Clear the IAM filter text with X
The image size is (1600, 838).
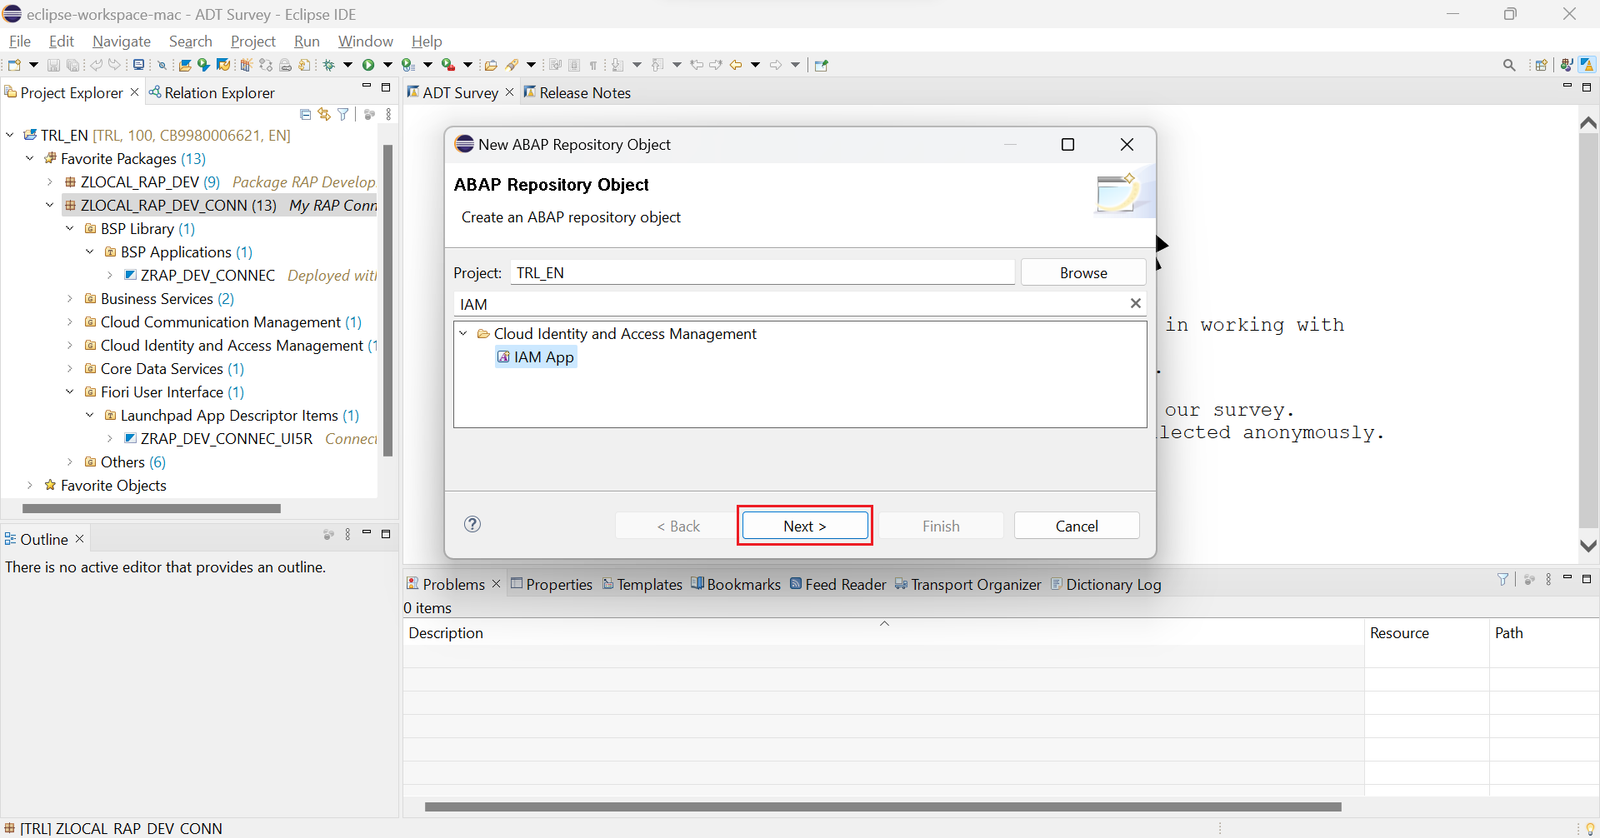(x=1135, y=303)
